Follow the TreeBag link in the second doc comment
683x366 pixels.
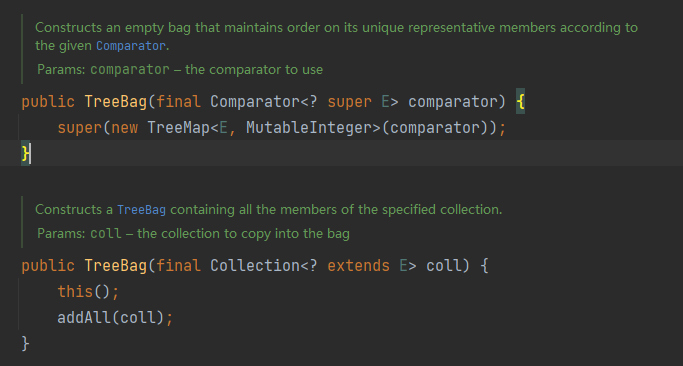pos(141,210)
